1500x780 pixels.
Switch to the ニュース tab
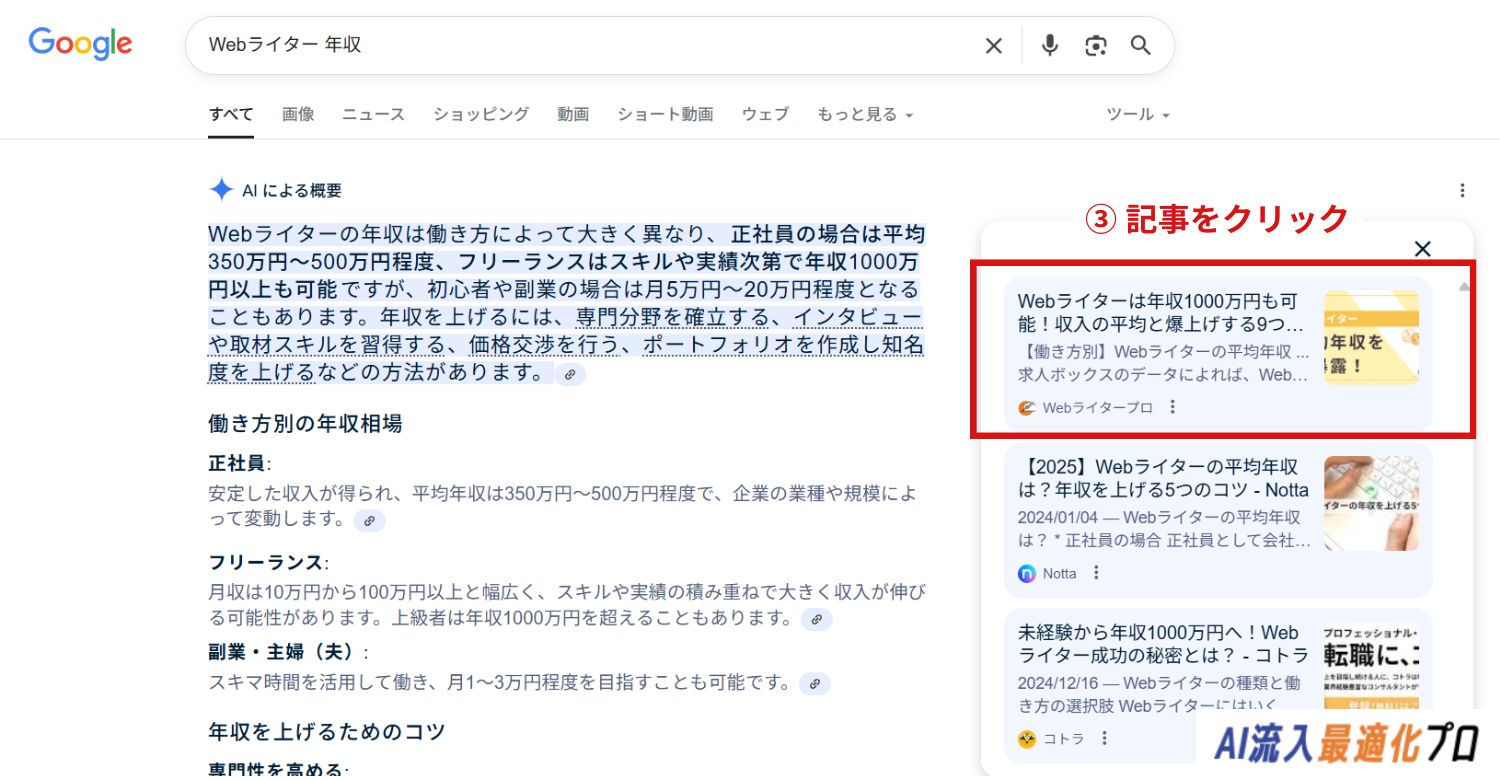373,115
